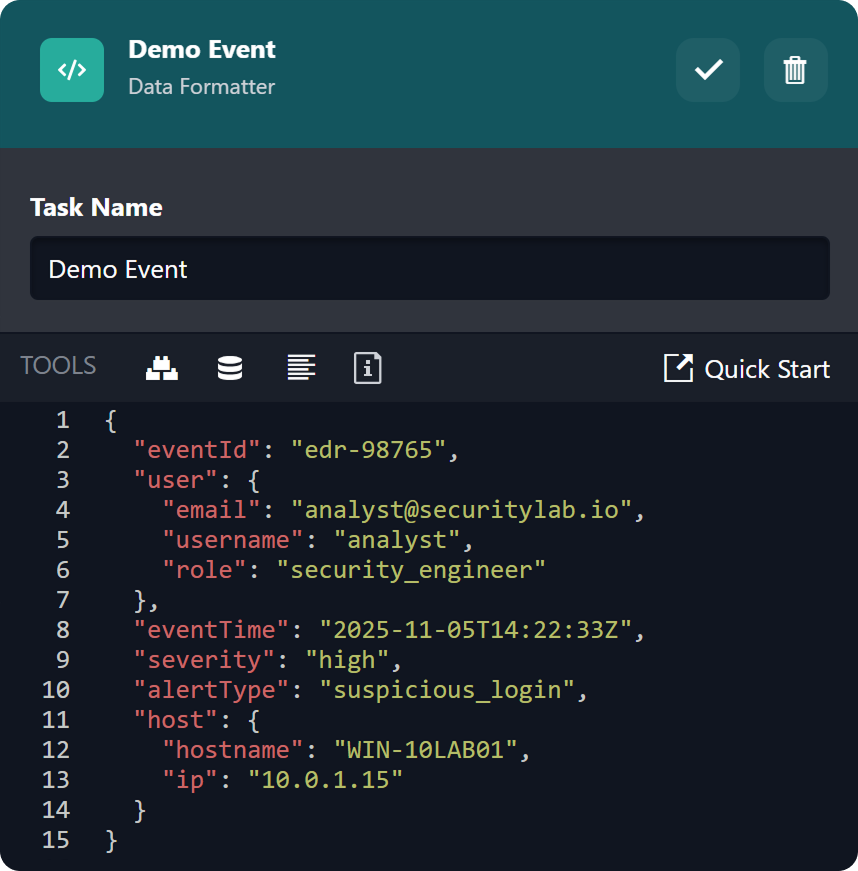Click the "analyst@securitylab.io" email value

click(462, 510)
